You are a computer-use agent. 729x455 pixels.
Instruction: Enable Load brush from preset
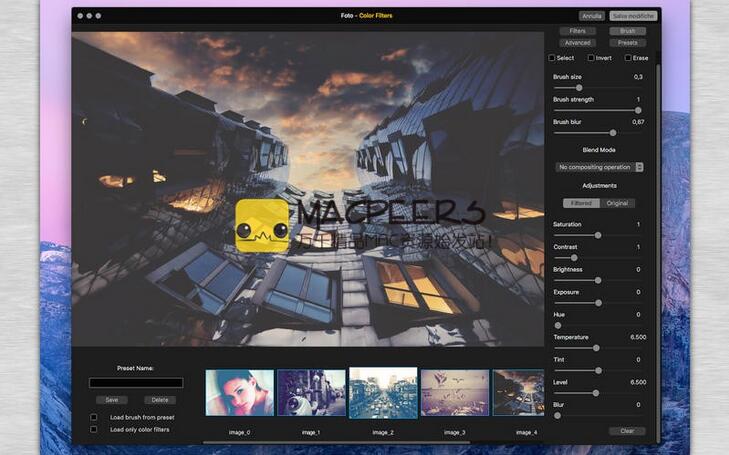click(94, 417)
